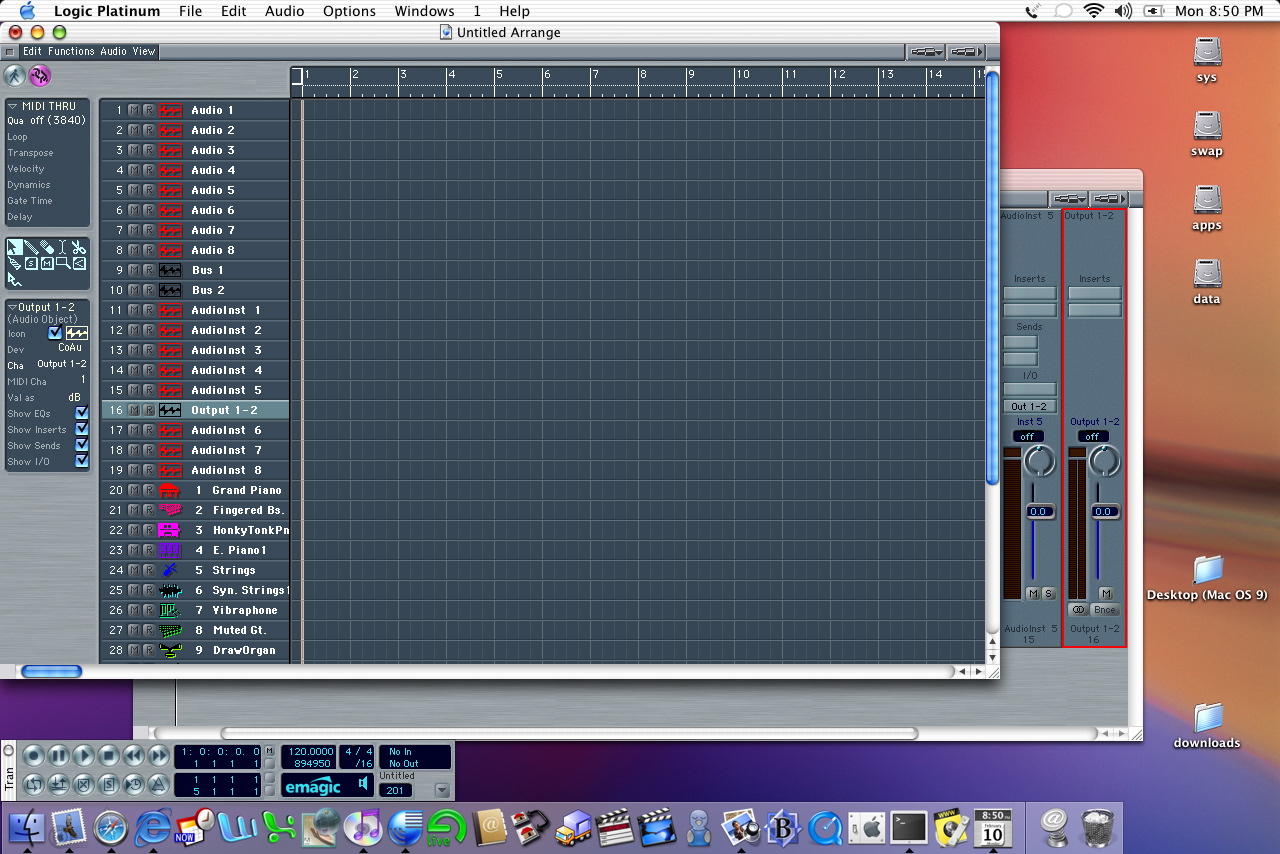Mute the Audio 1 track
The height and width of the screenshot is (854, 1280).
click(x=134, y=110)
